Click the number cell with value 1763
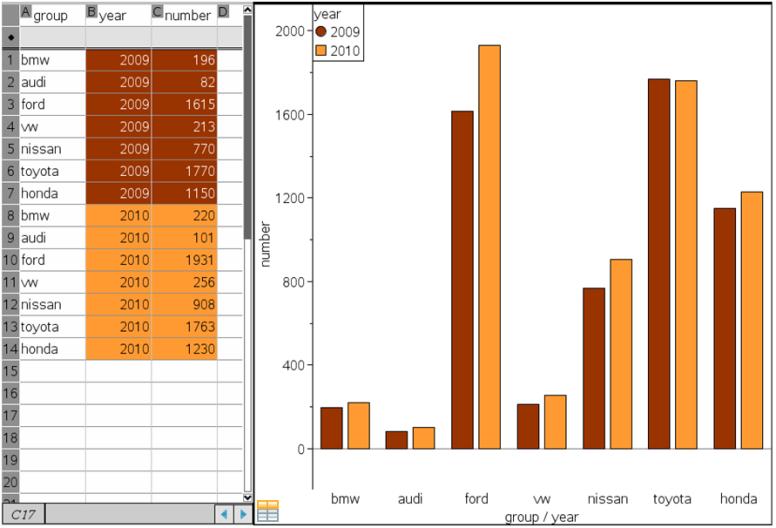 click(184, 327)
